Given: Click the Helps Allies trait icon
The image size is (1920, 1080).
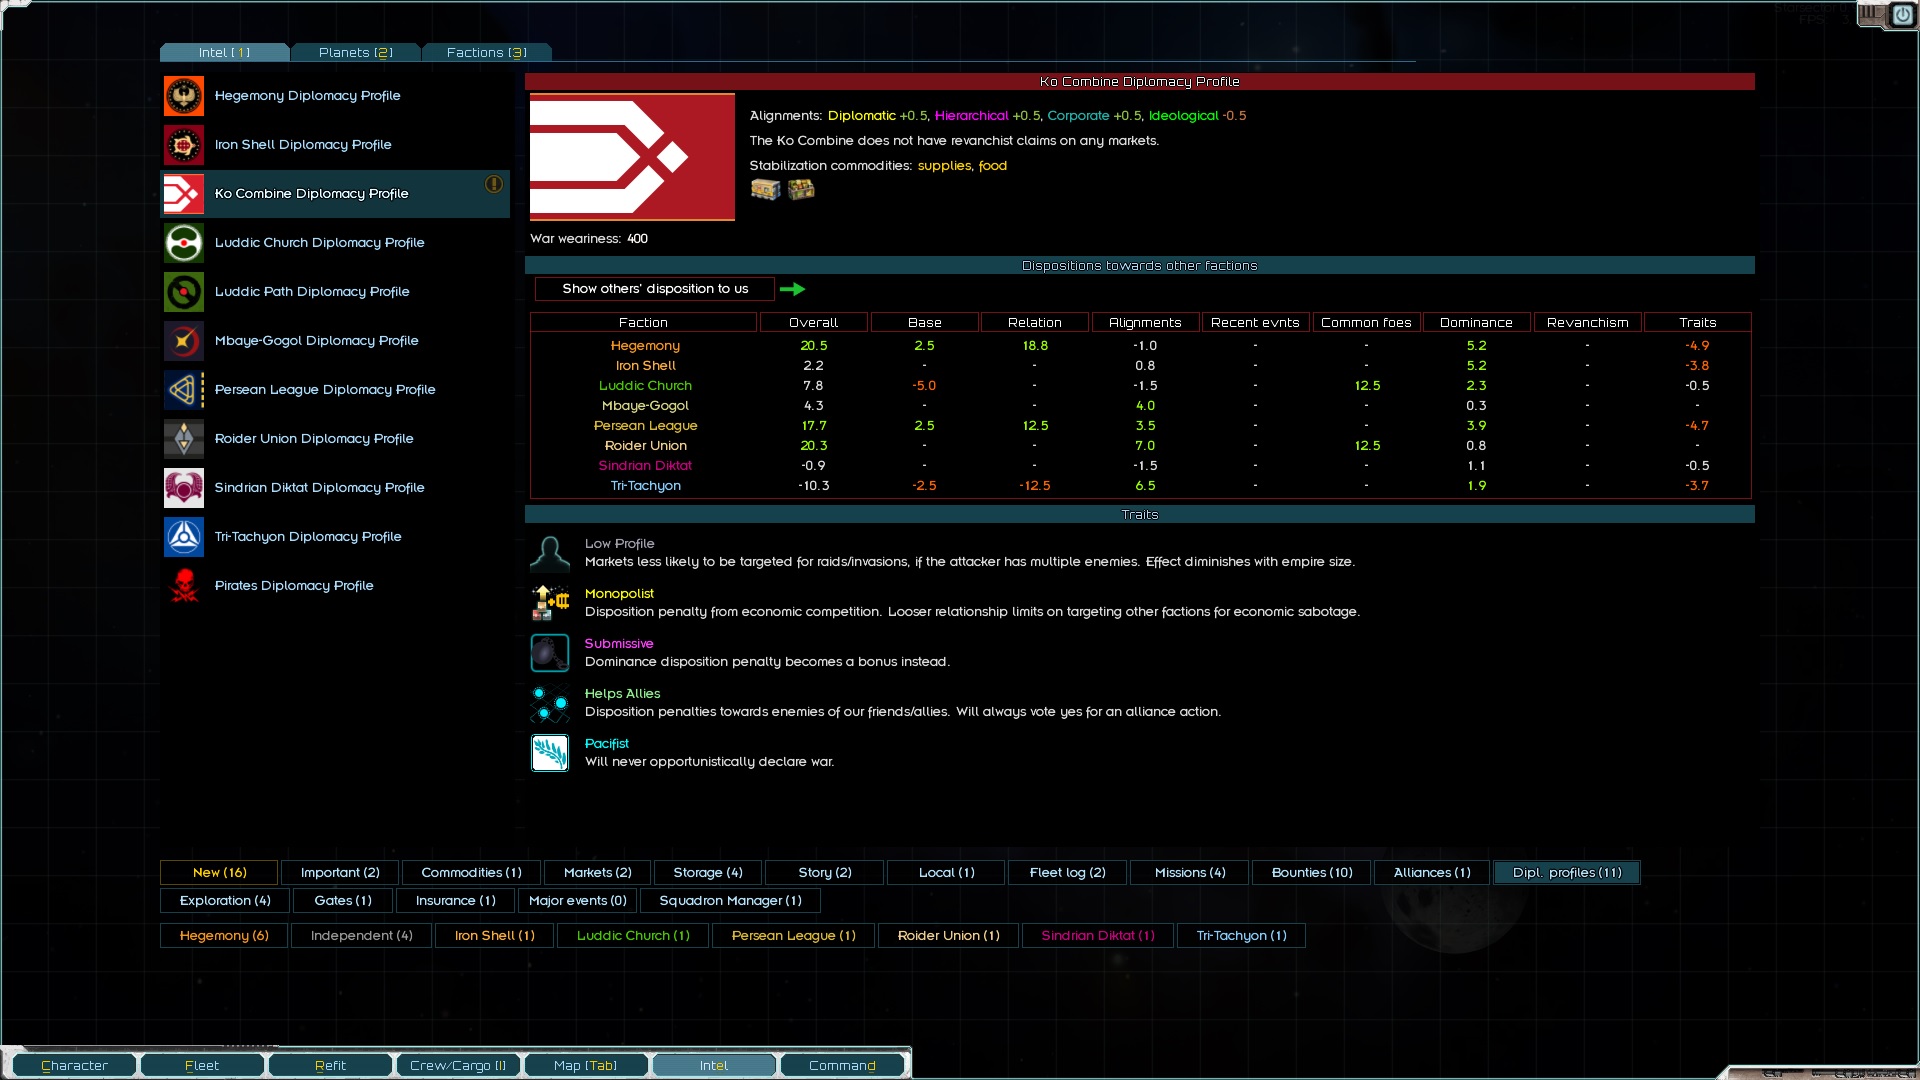Looking at the screenshot, I should click(x=550, y=703).
